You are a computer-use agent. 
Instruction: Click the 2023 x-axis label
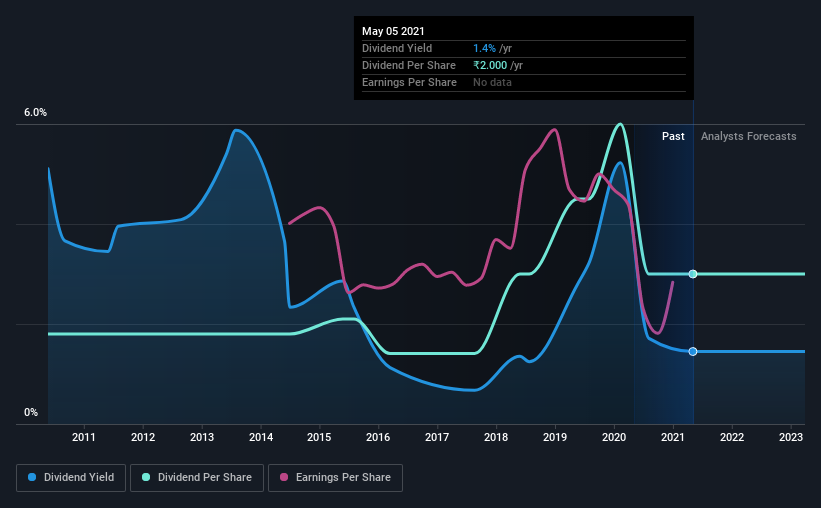coord(791,437)
